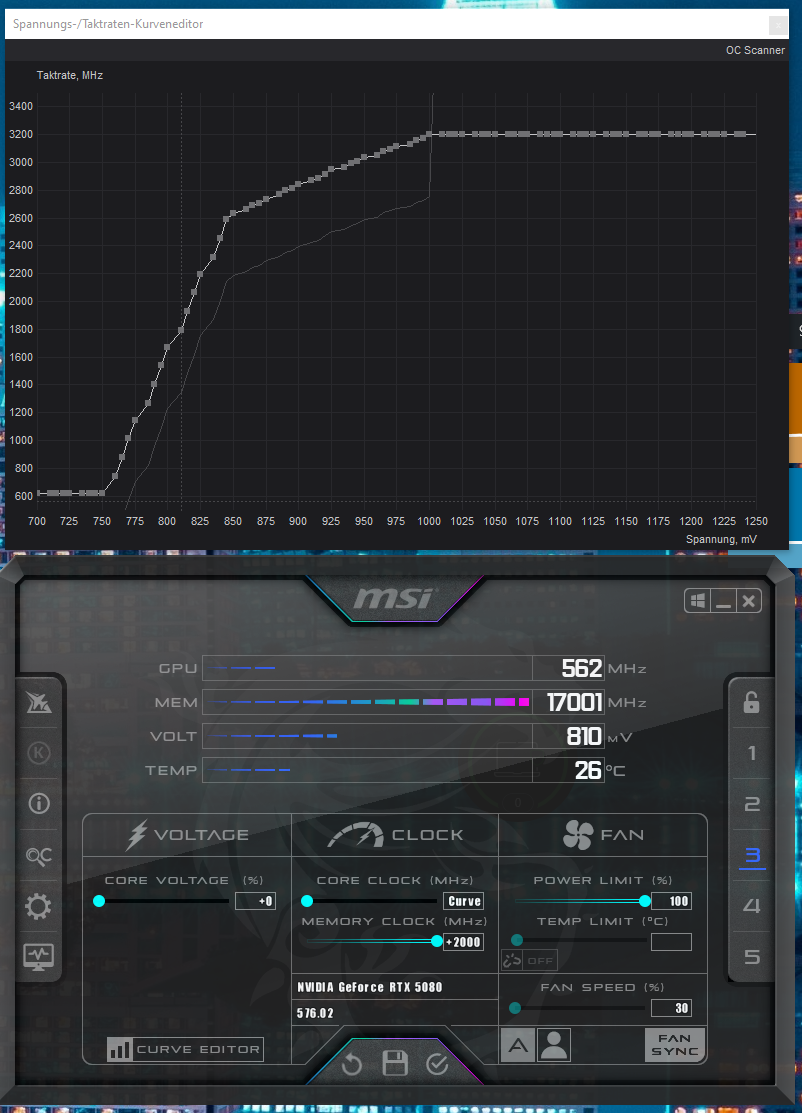
Task: Click the save floppy disk icon
Action: 395,1063
